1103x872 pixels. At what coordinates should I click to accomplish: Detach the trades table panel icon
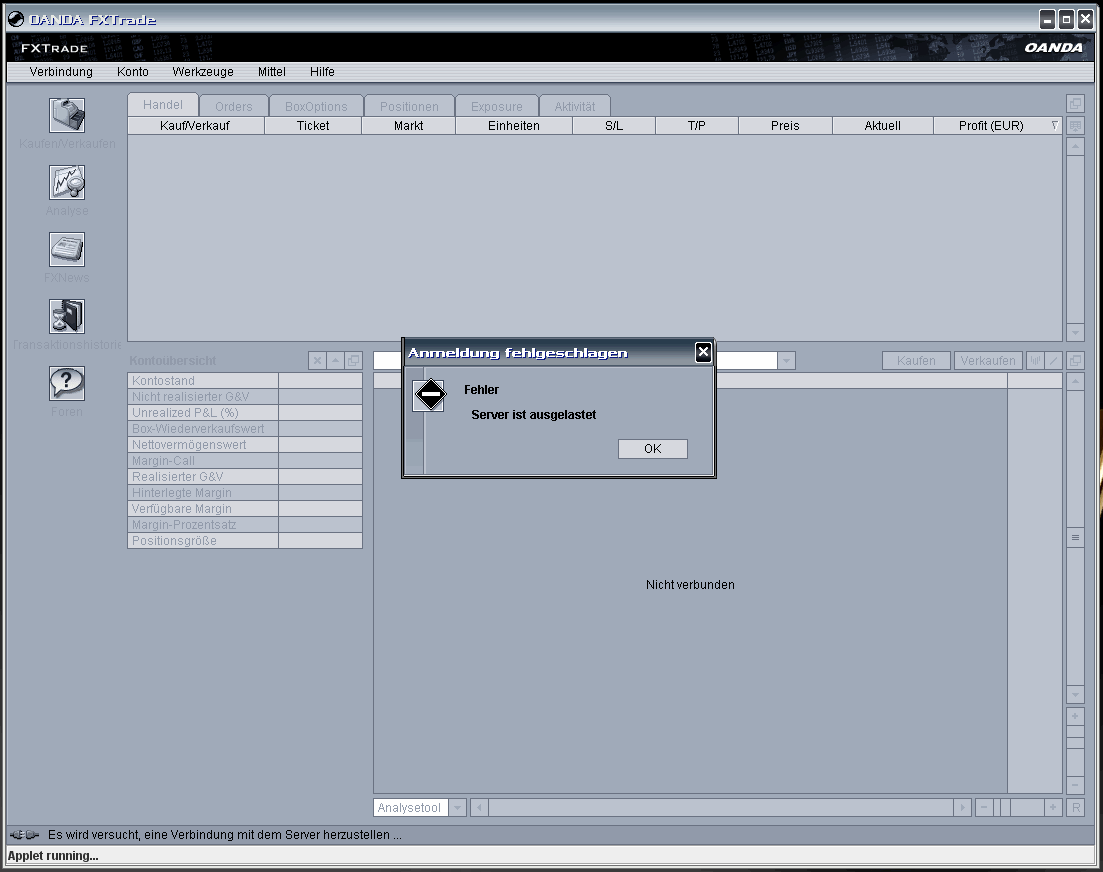[x=1076, y=104]
